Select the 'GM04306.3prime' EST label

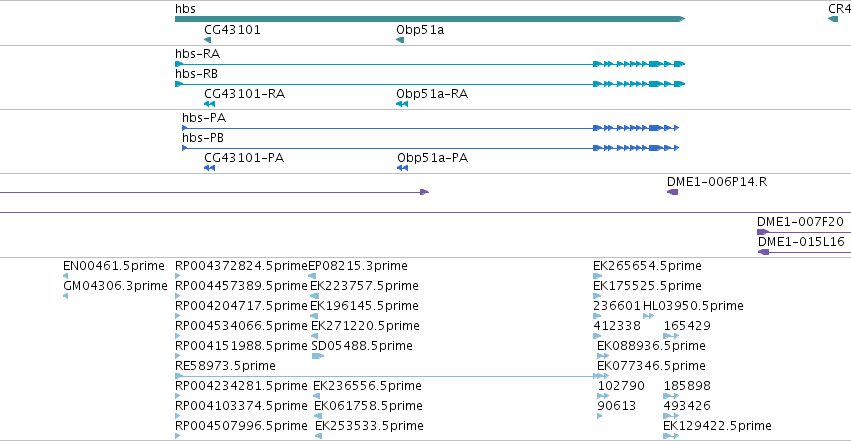pyautogui.click(x=115, y=286)
